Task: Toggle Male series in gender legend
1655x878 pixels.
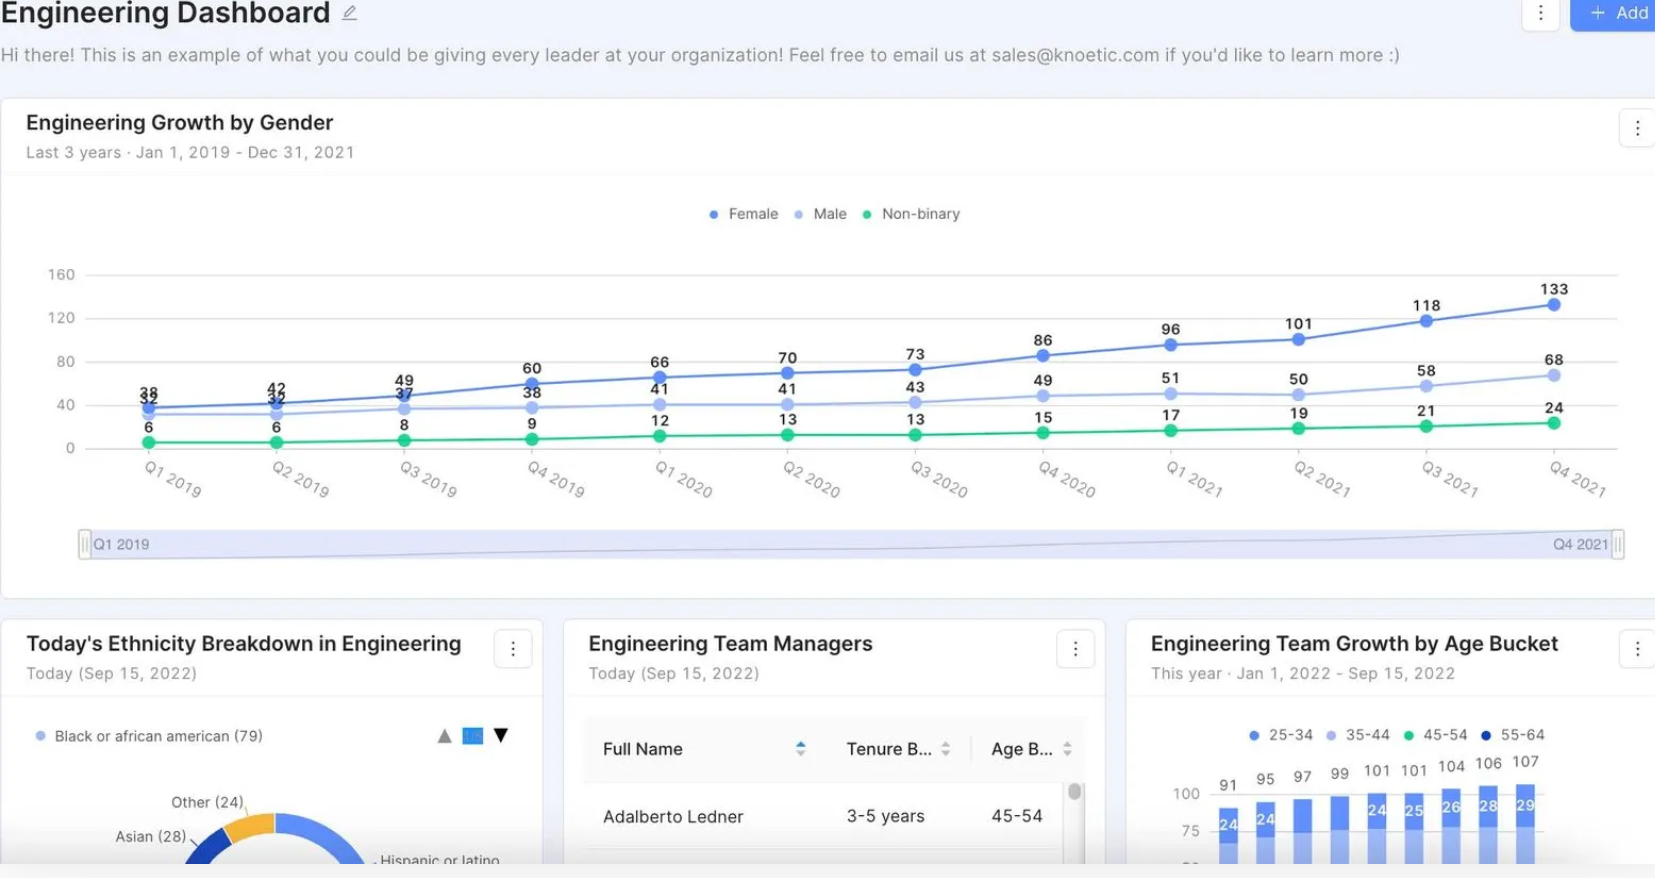Action: (820, 214)
